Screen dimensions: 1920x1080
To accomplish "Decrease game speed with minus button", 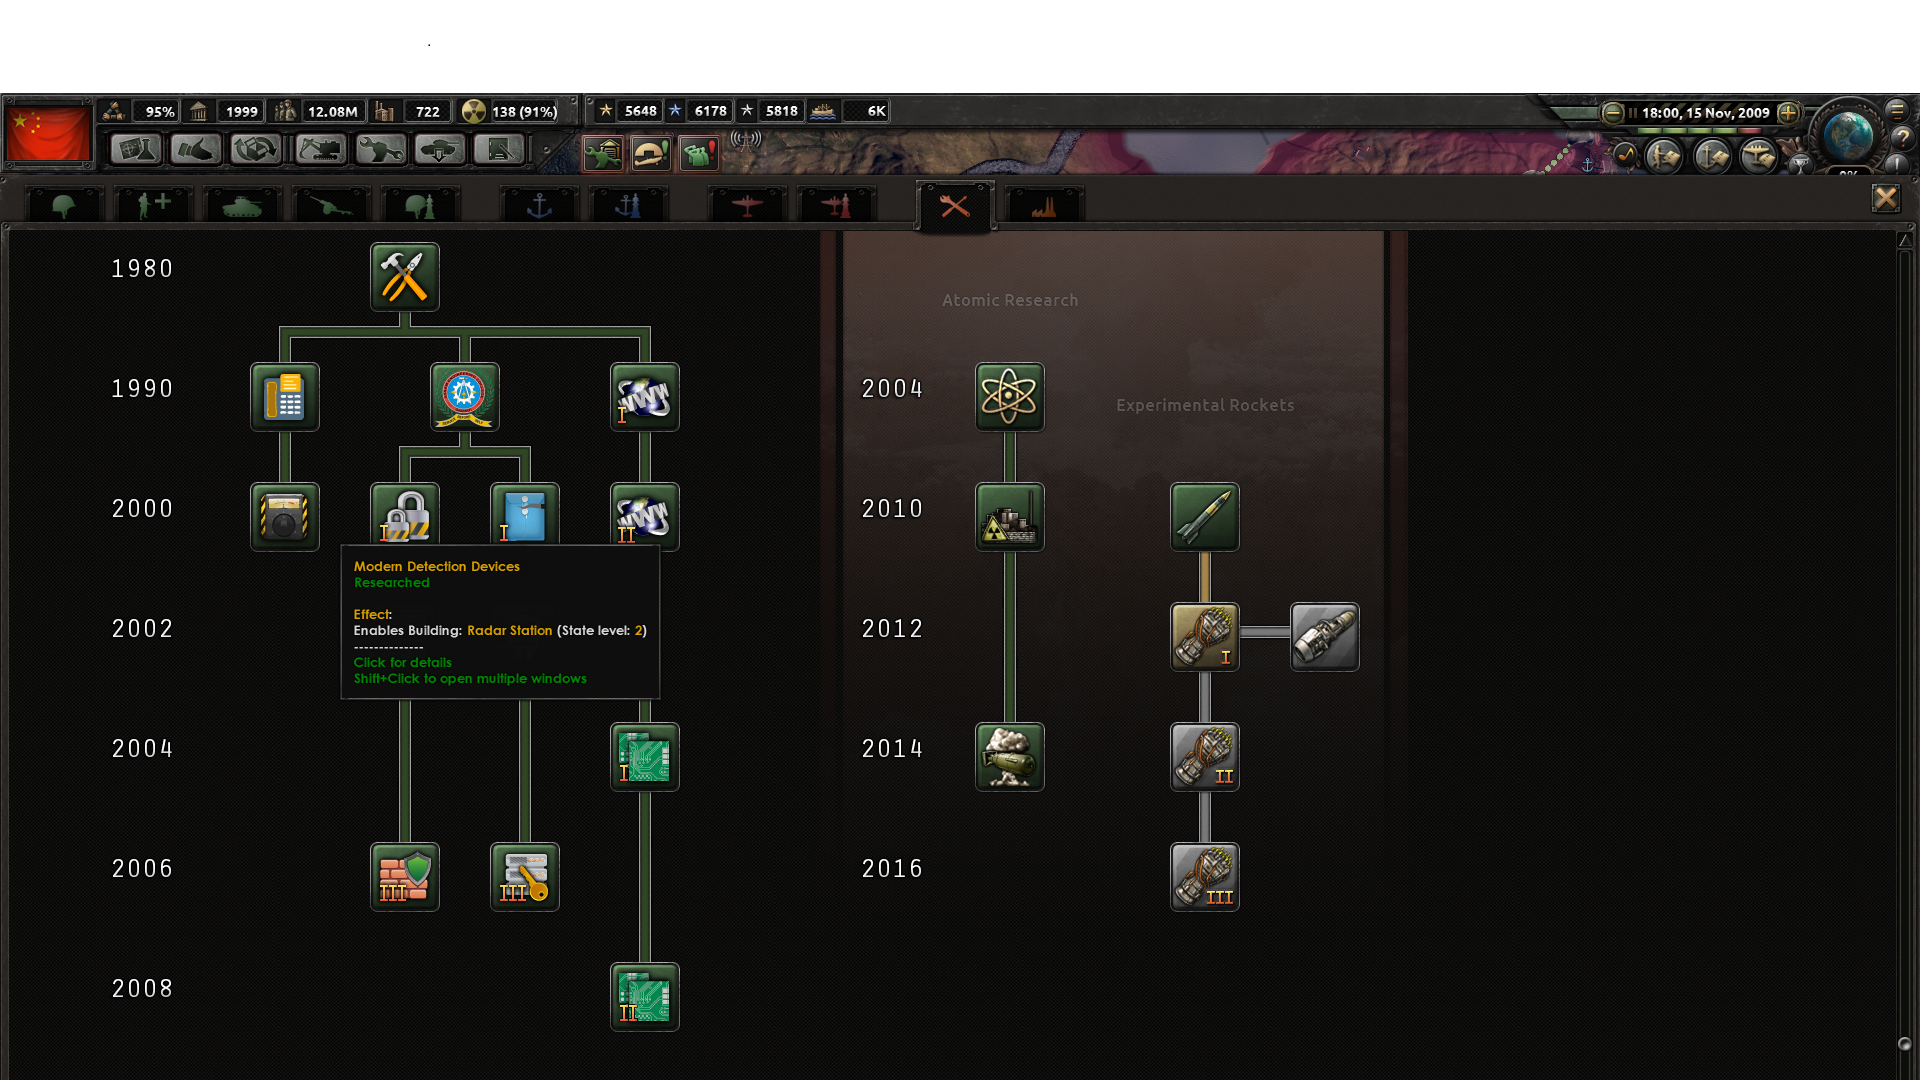I will pyautogui.click(x=1612, y=112).
